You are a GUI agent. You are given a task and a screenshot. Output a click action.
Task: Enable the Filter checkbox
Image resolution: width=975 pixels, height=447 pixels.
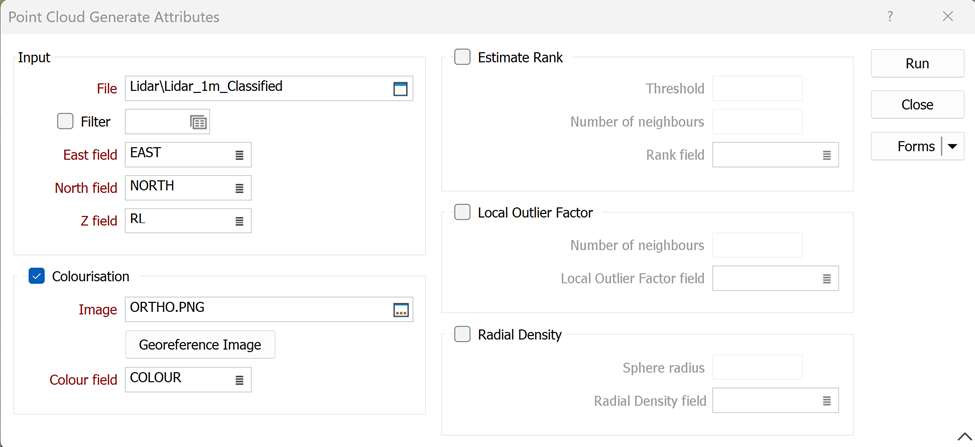[x=66, y=121]
